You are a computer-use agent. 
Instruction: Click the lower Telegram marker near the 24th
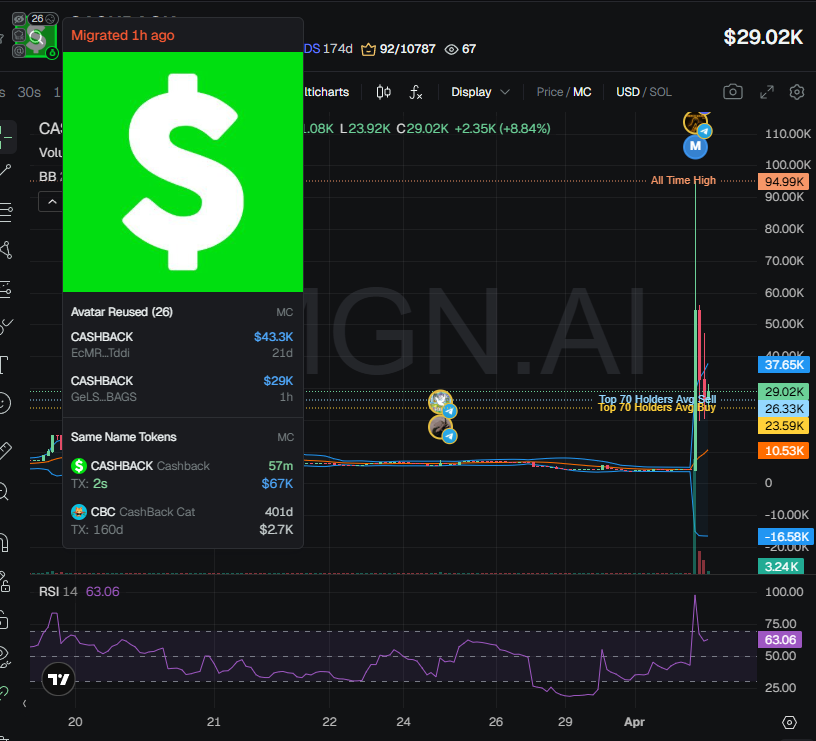(x=441, y=429)
